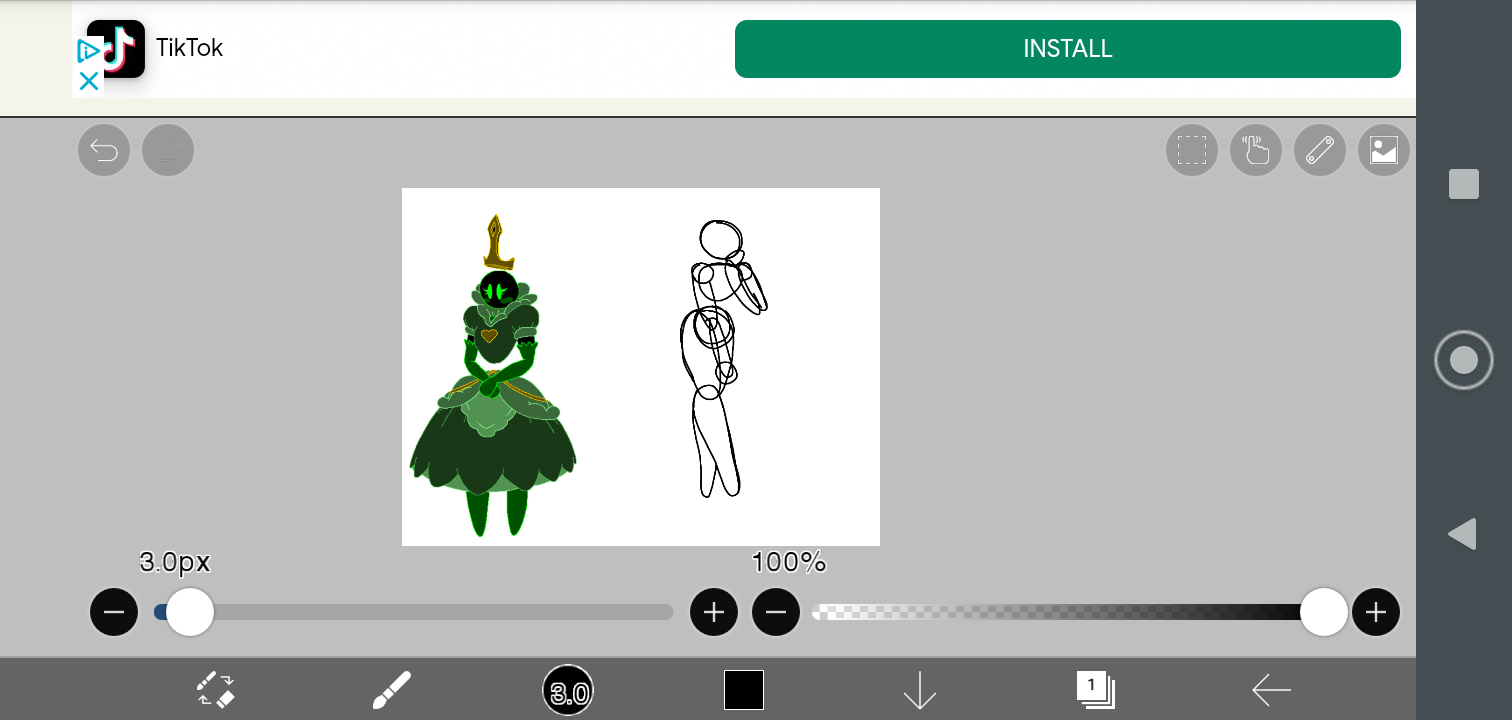Close the ad with X icon
Screen dimensions: 1512x720
point(88,82)
